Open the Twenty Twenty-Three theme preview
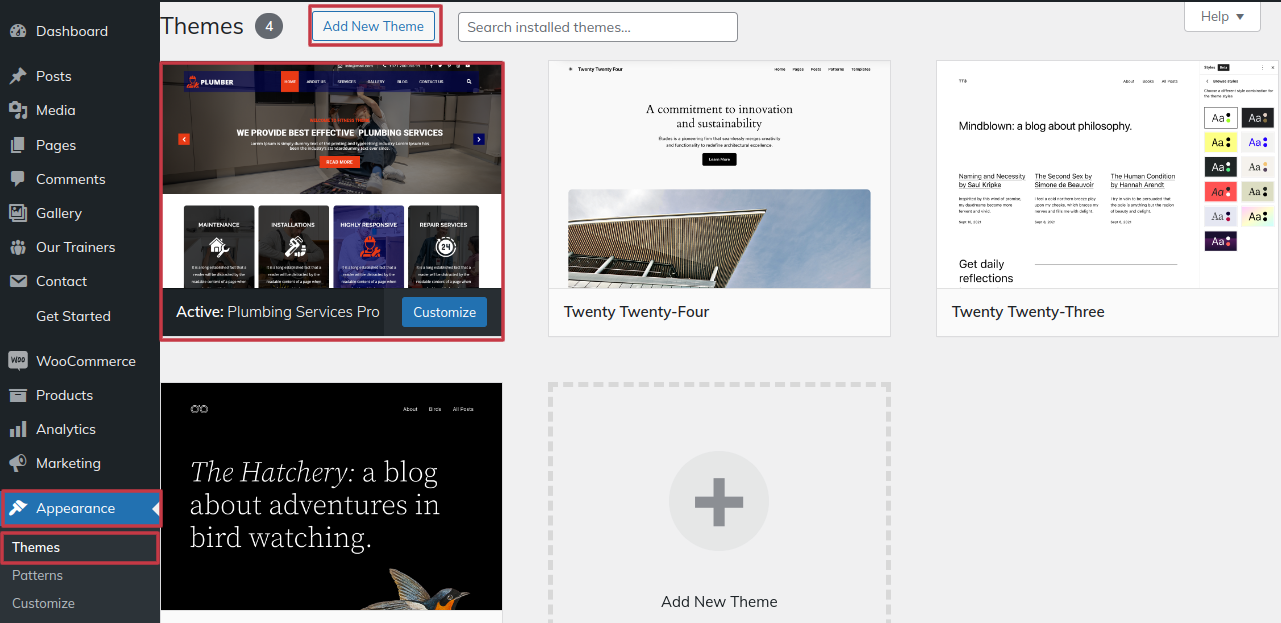Screen dimensions: 1281x623 pos(1108,175)
